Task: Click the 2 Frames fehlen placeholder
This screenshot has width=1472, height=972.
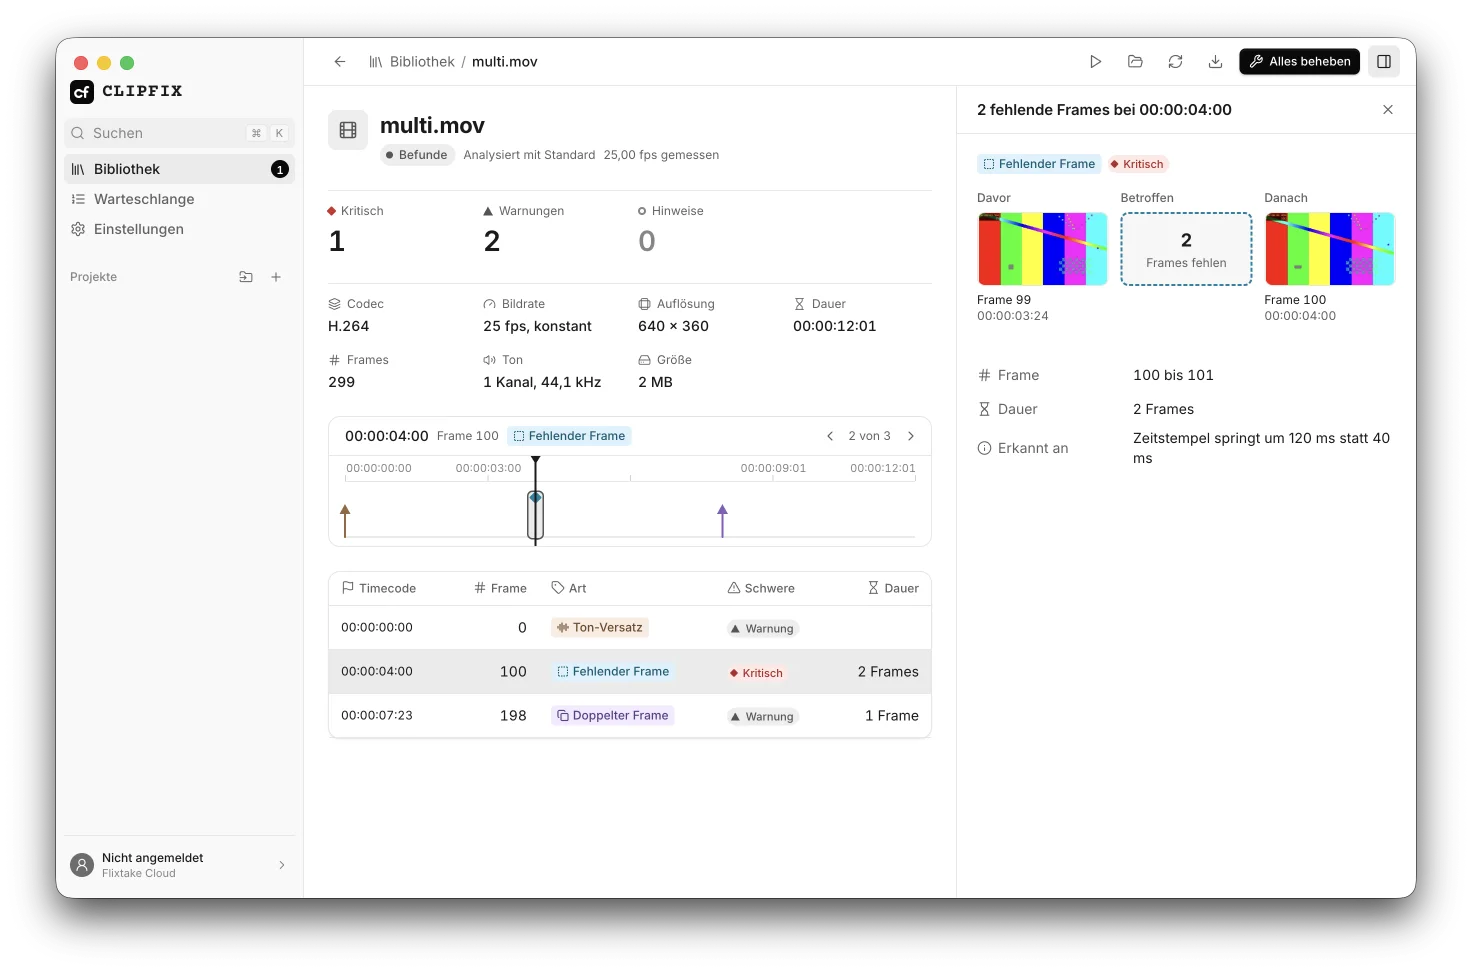Action: coord(1186,249)
